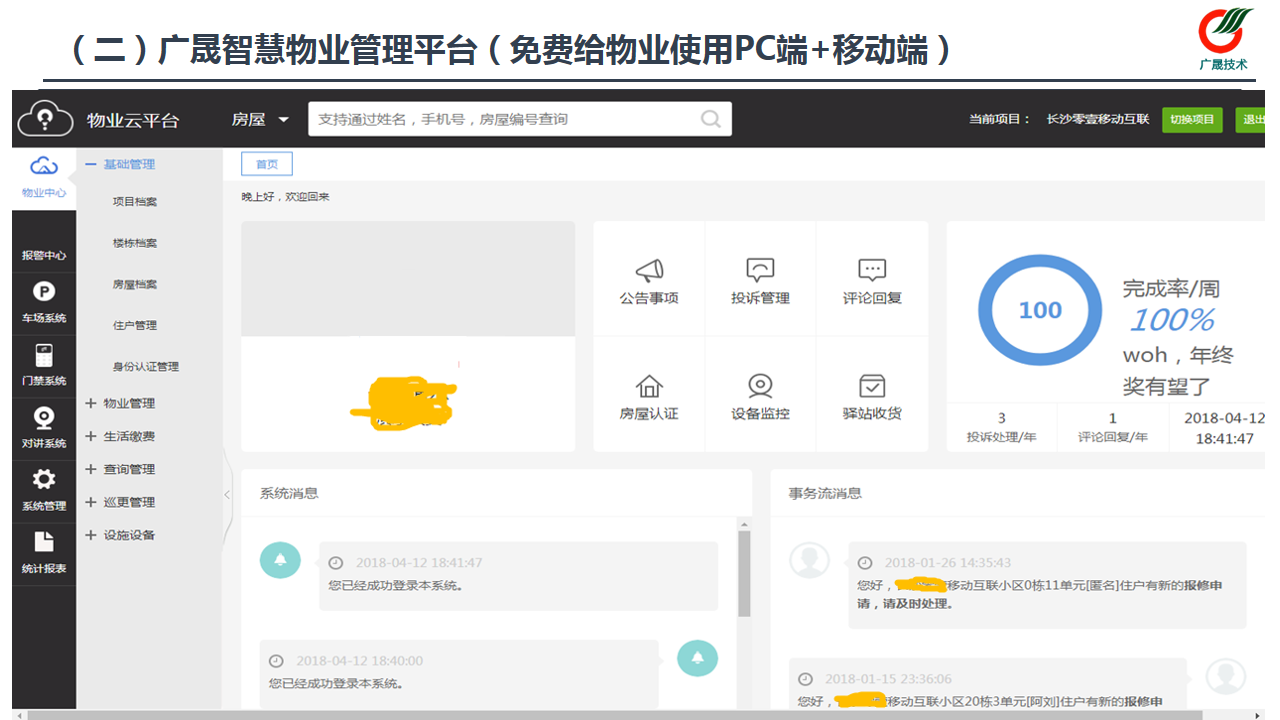Open 设备监控 camera icon
Screen dimensions: 1280x720
click(760, 387)
